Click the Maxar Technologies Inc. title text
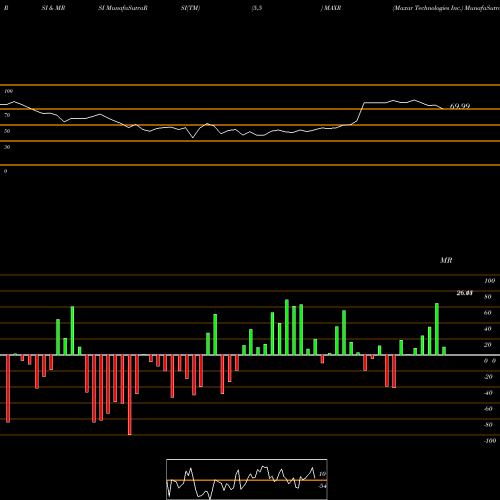Image resolution: width=500 pixels, height=500 pixels. pos(428,8)
